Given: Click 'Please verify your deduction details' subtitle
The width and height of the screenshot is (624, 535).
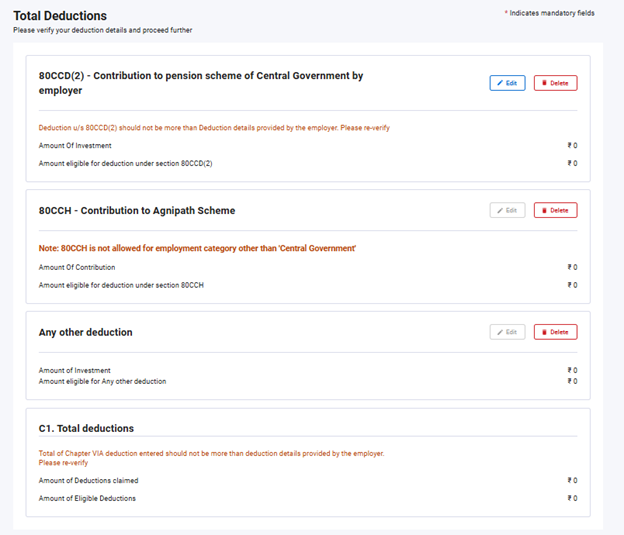Looking at the screenshot, I should click(103, 30).
